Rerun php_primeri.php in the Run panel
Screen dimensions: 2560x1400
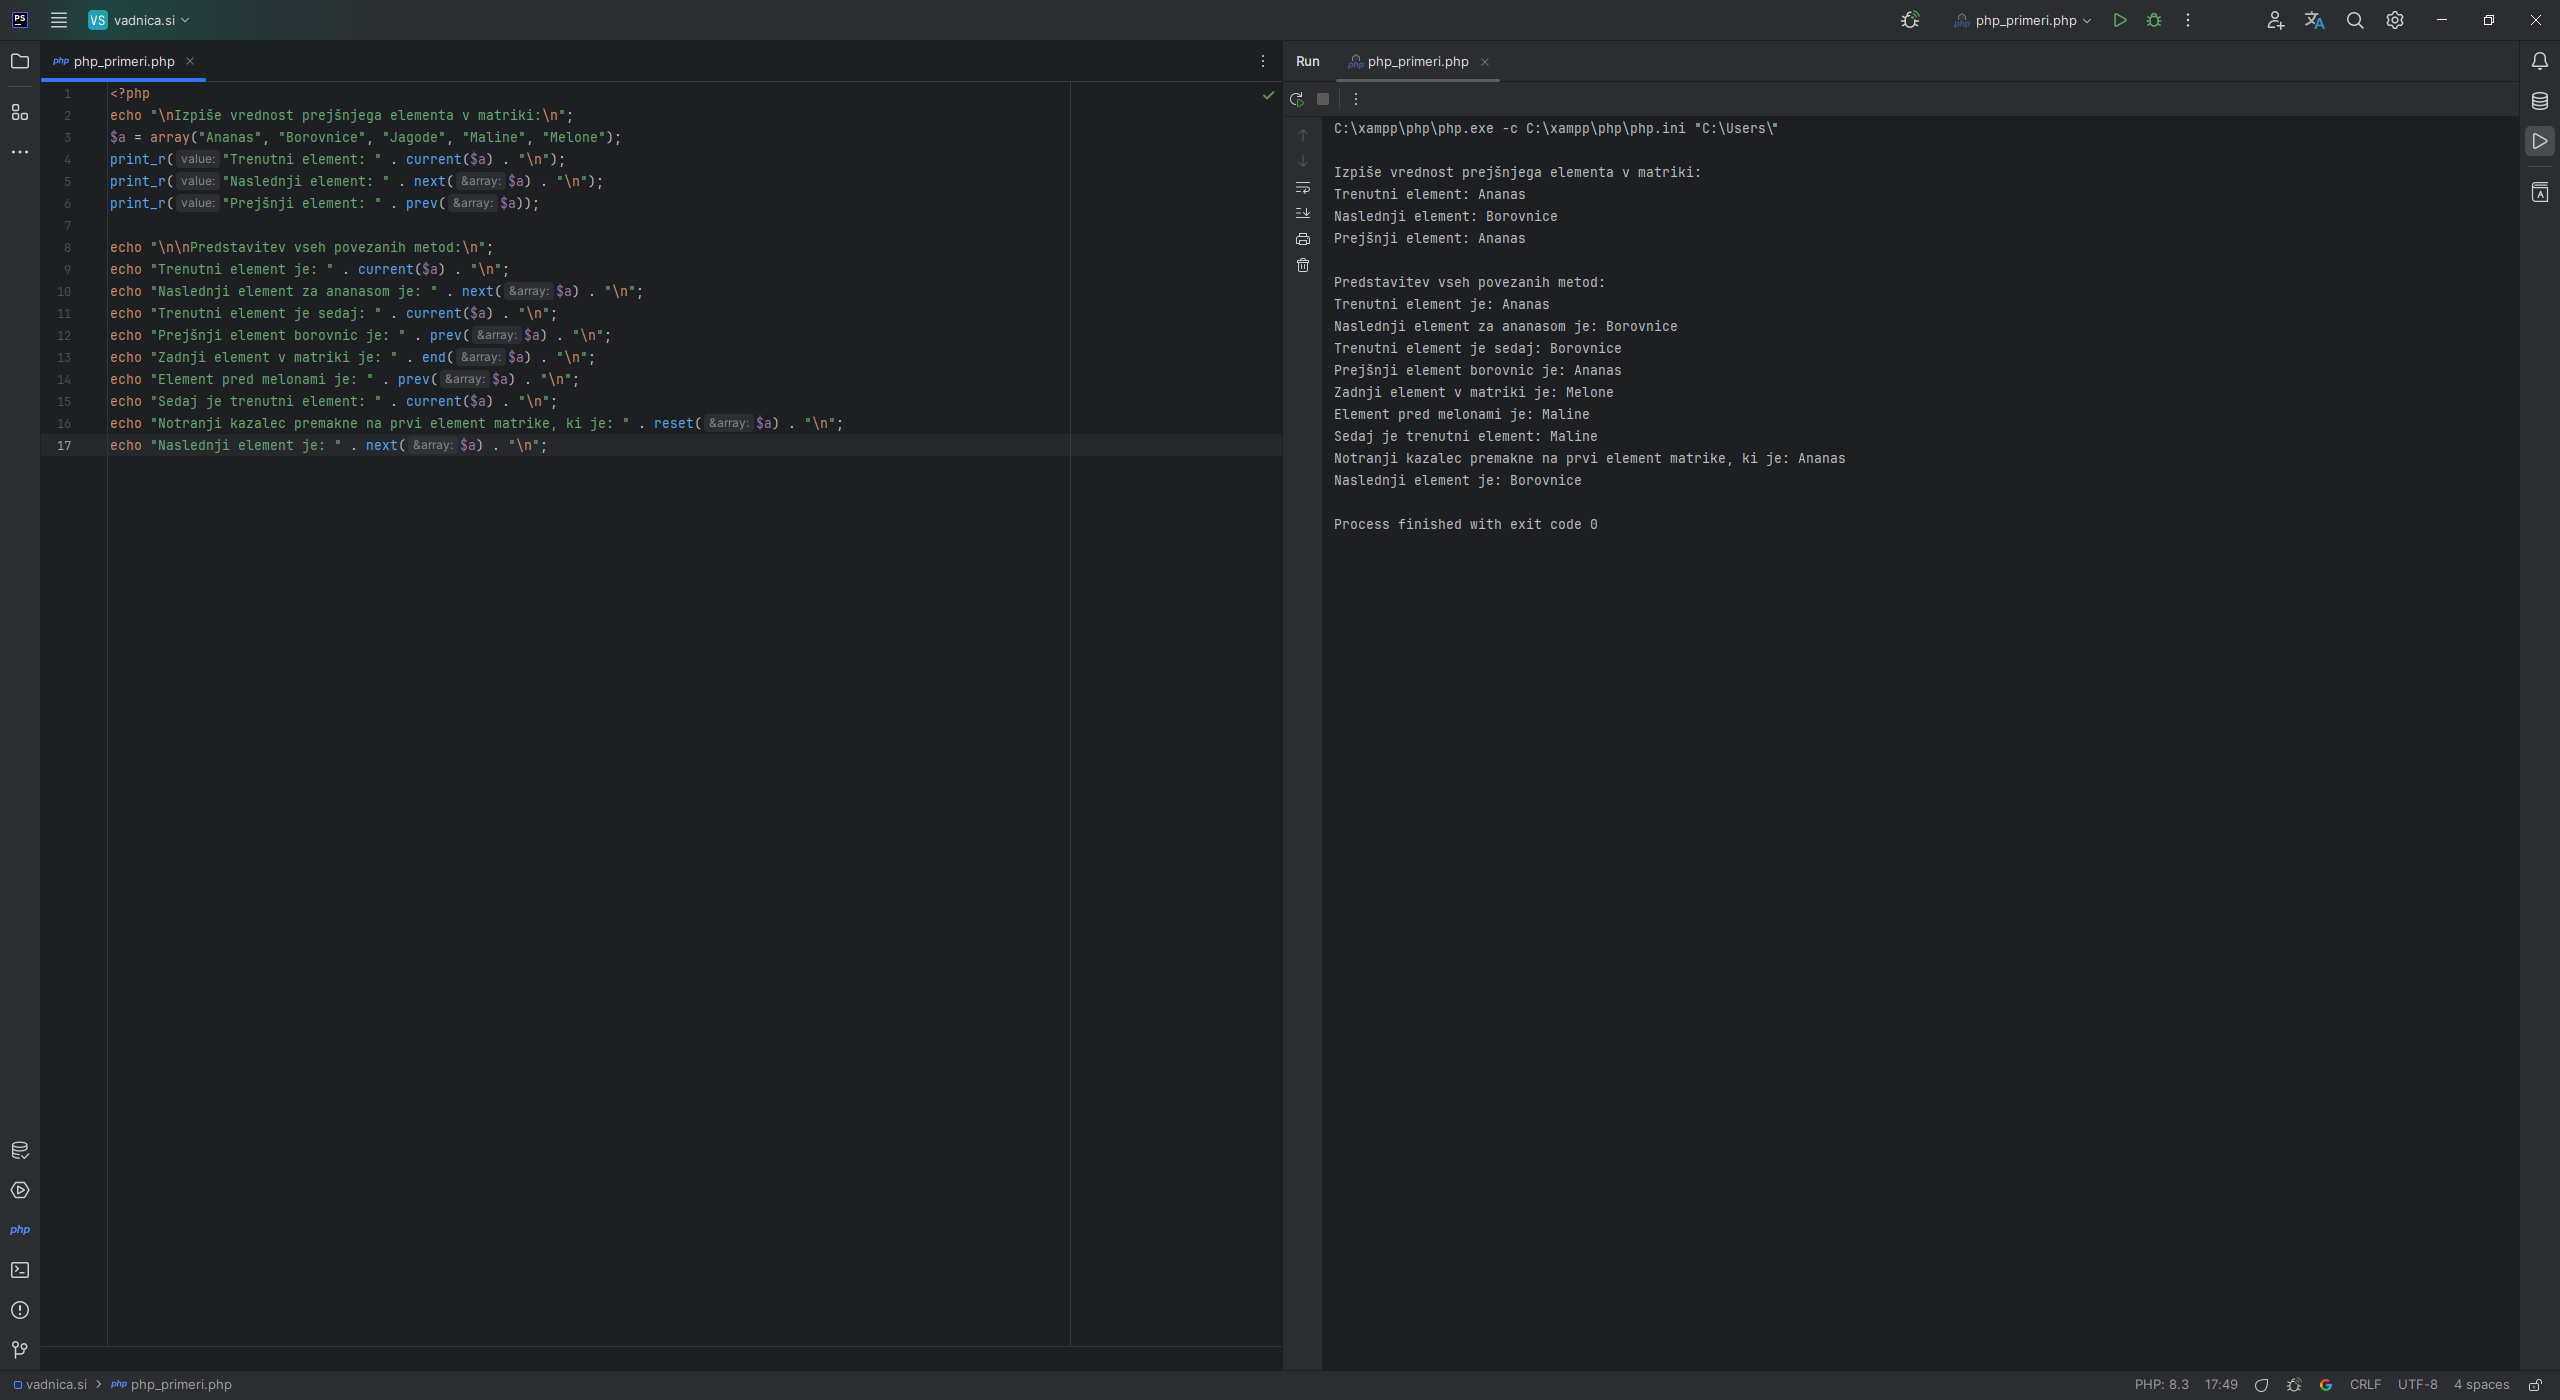tap(1297, 99)
